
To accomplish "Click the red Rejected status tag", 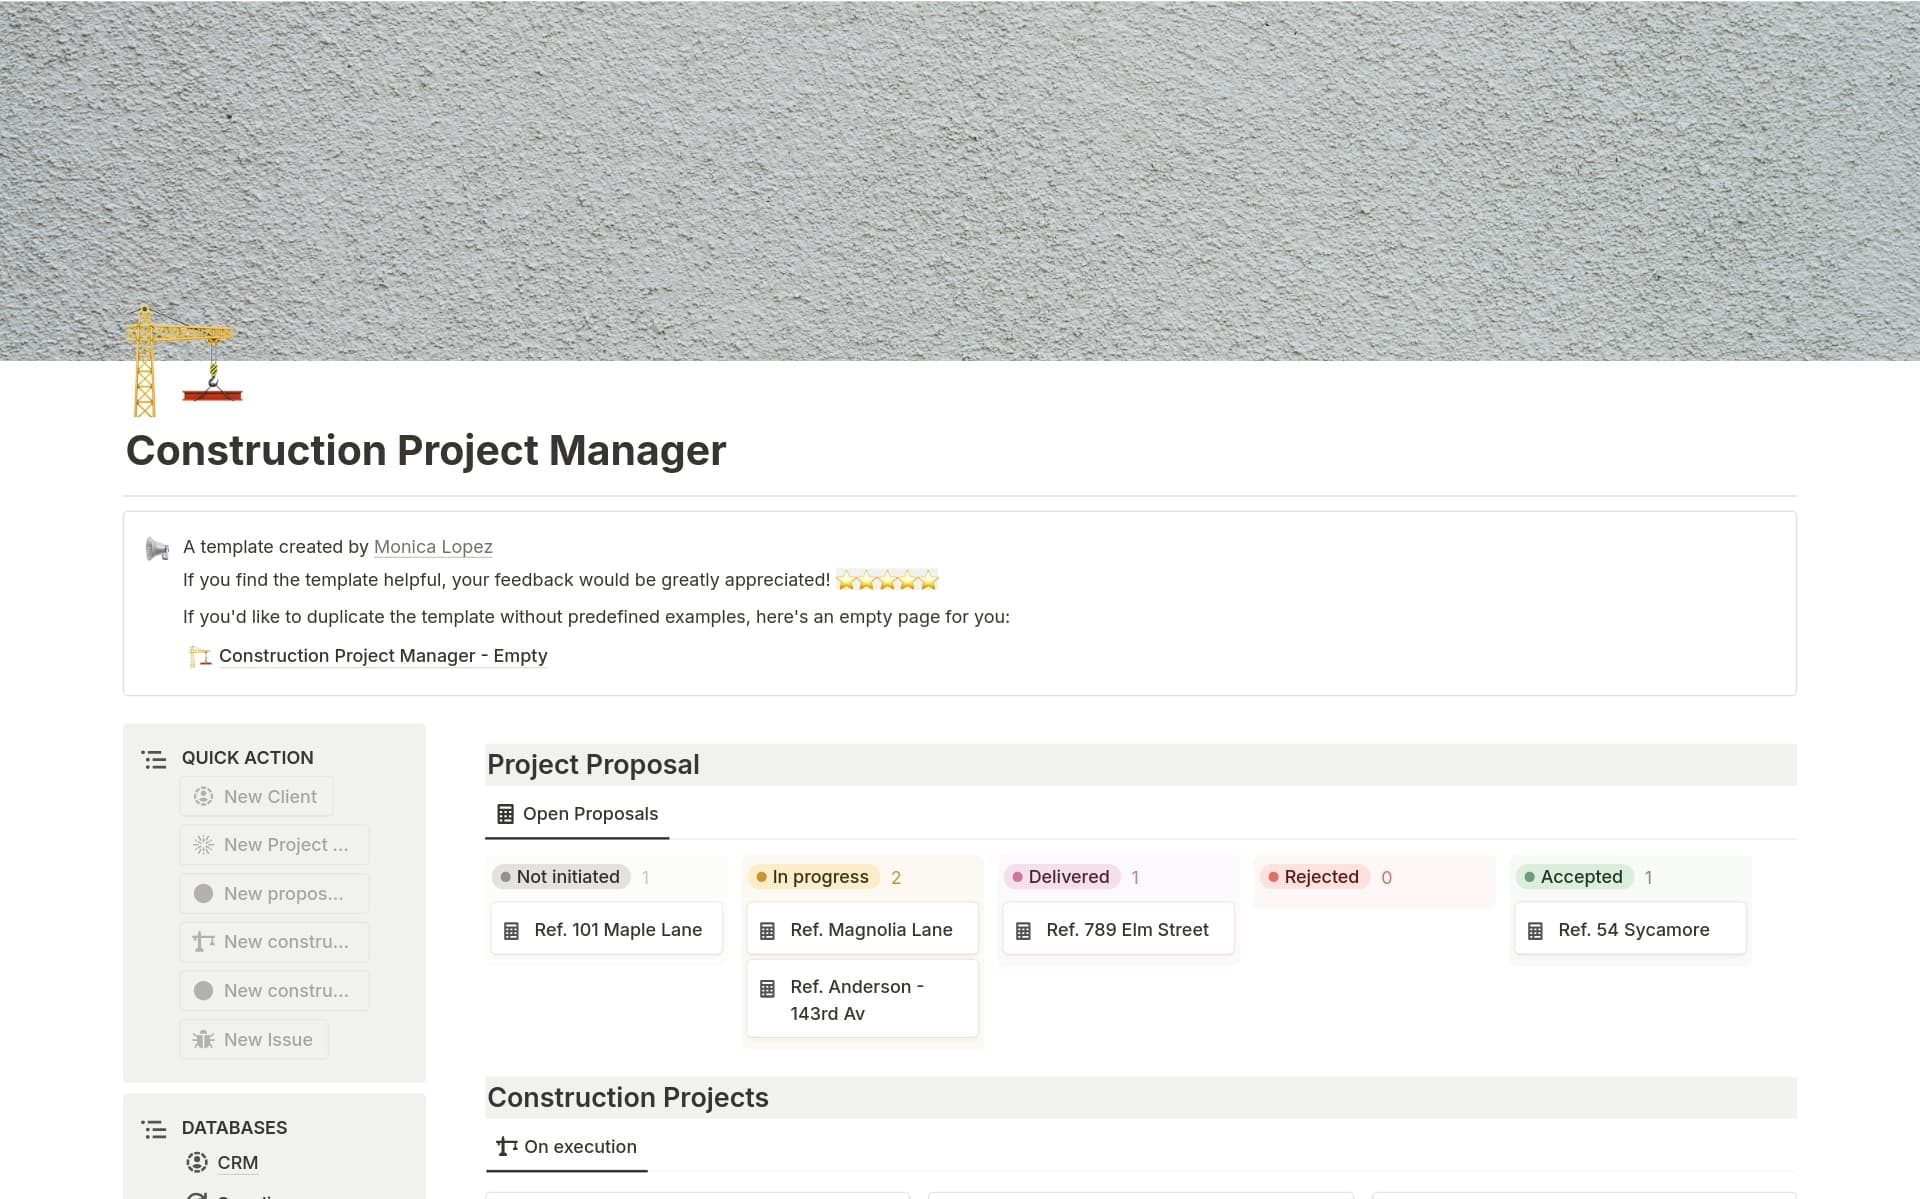I will click(1313, 877).
